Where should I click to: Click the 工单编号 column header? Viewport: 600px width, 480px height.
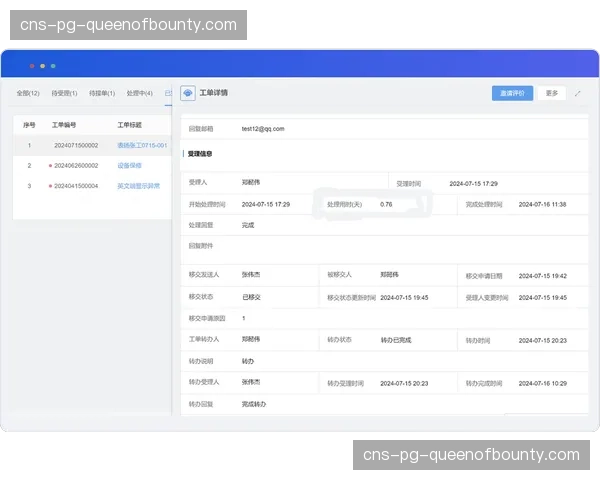64,125
